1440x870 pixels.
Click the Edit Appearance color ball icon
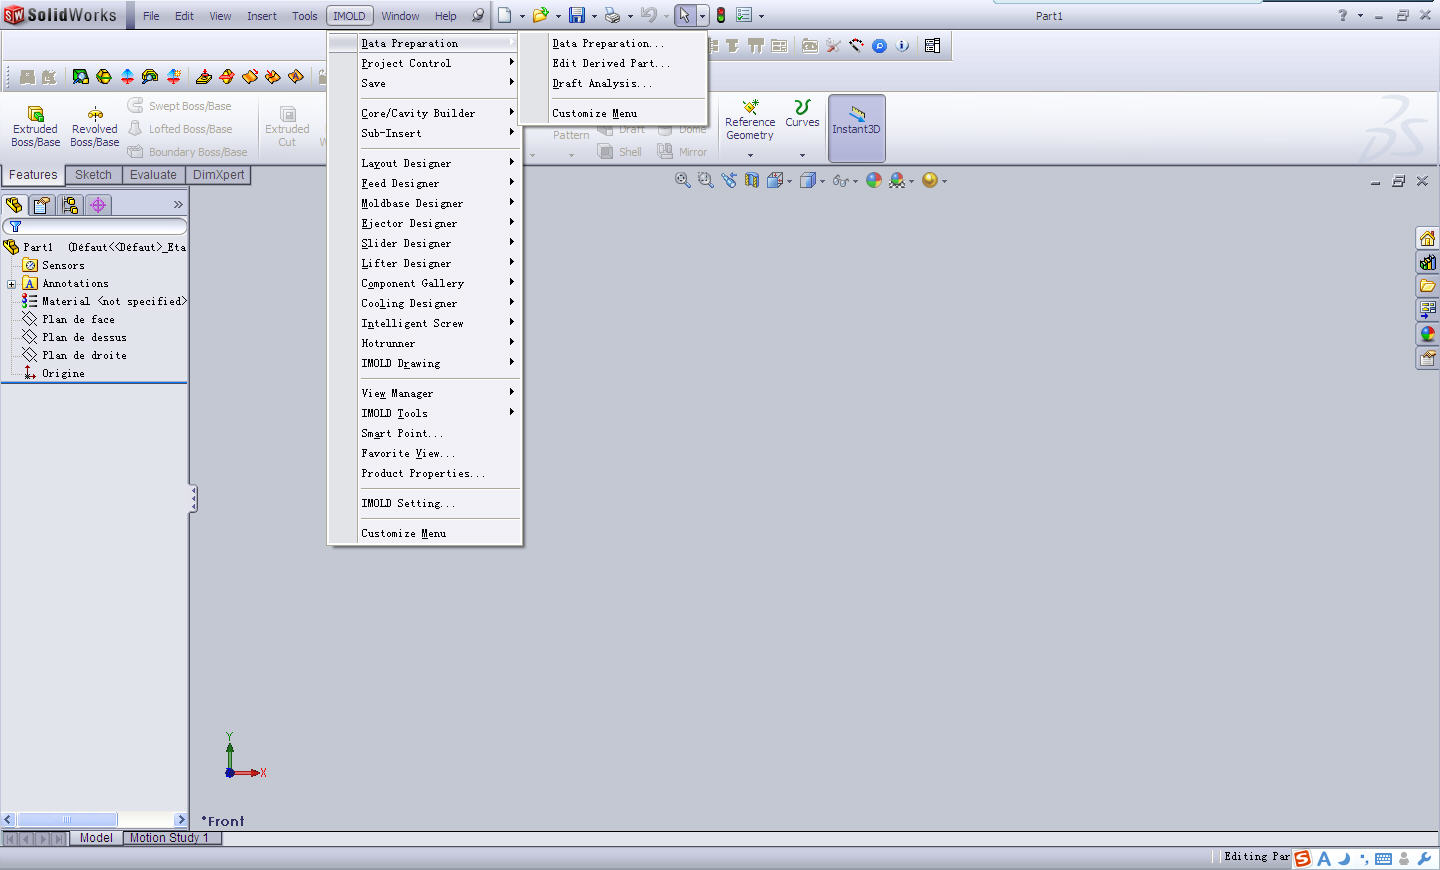coord(874,180)
